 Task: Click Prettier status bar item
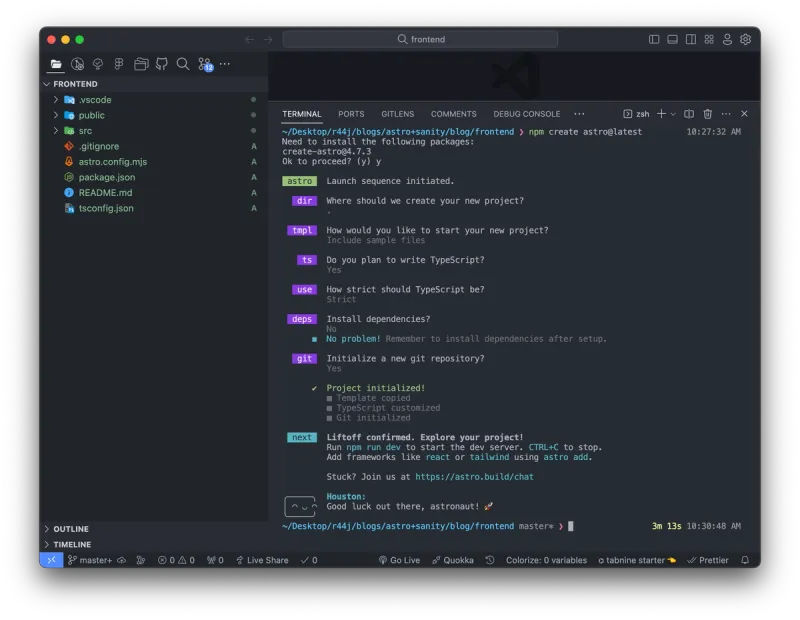[708, 560]
